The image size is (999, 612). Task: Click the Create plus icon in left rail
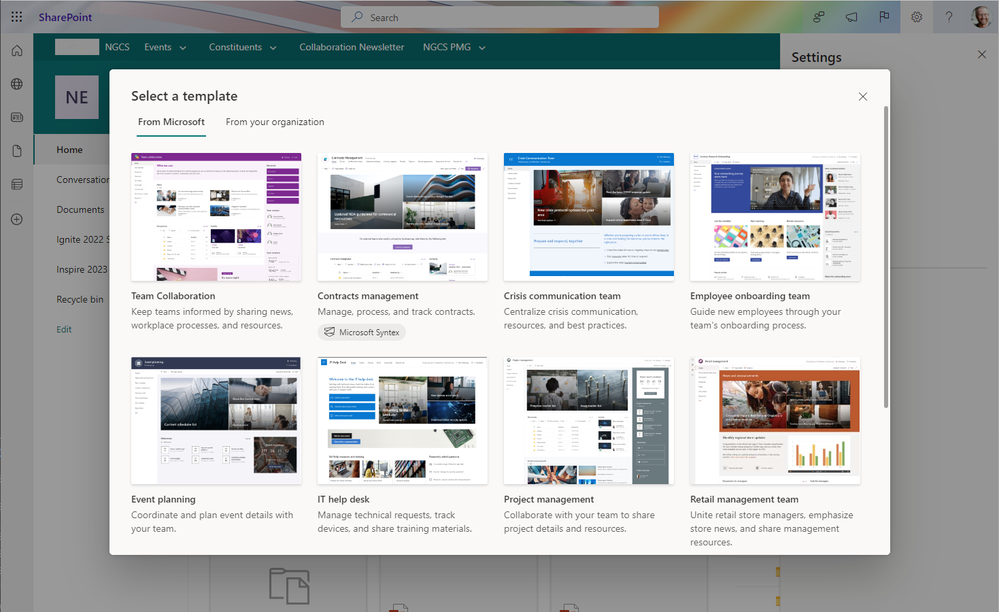(x=17, y=219)
